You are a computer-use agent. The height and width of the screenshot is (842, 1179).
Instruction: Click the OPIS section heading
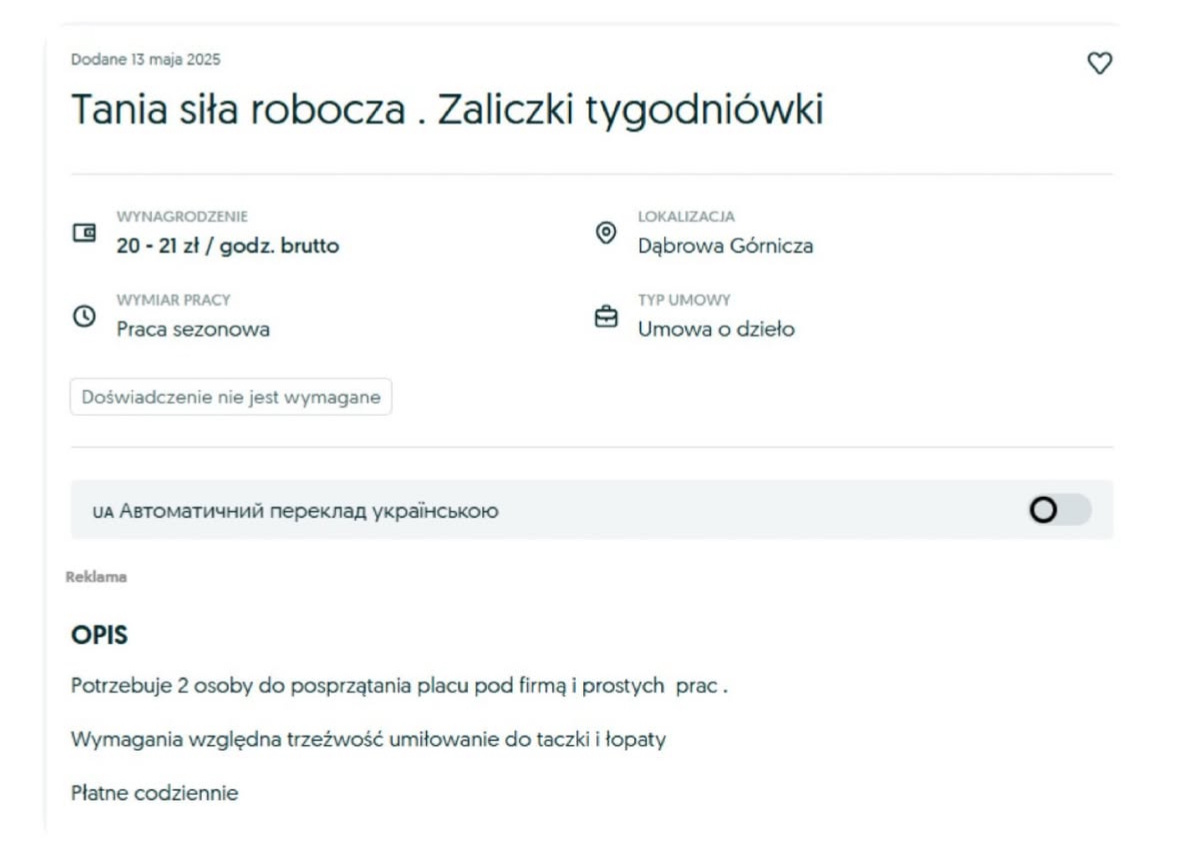(x=99, y=635)
